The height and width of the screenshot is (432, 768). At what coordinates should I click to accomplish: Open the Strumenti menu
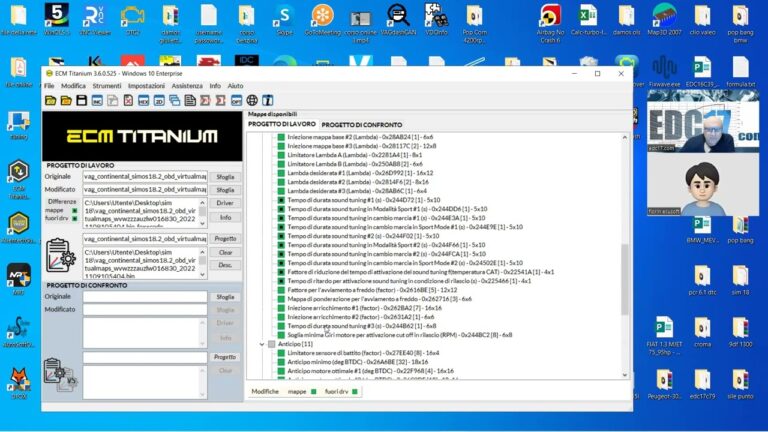[107, 86]
